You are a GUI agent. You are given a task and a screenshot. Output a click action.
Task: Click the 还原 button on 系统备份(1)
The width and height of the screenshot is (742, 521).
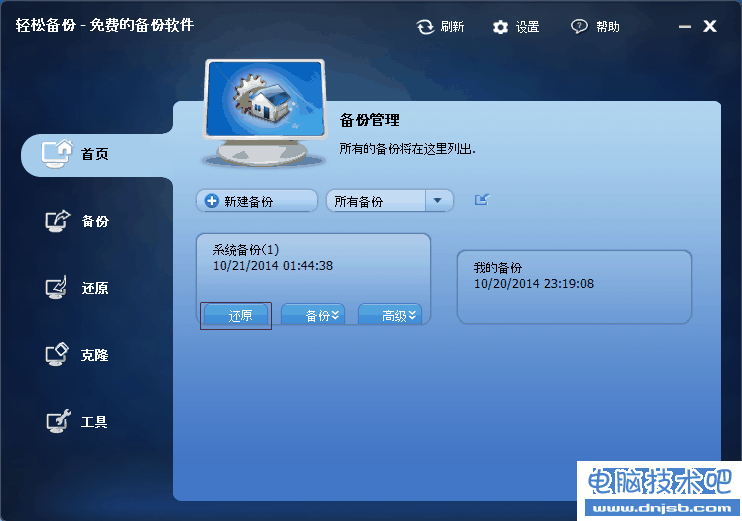tap(236, 315)
